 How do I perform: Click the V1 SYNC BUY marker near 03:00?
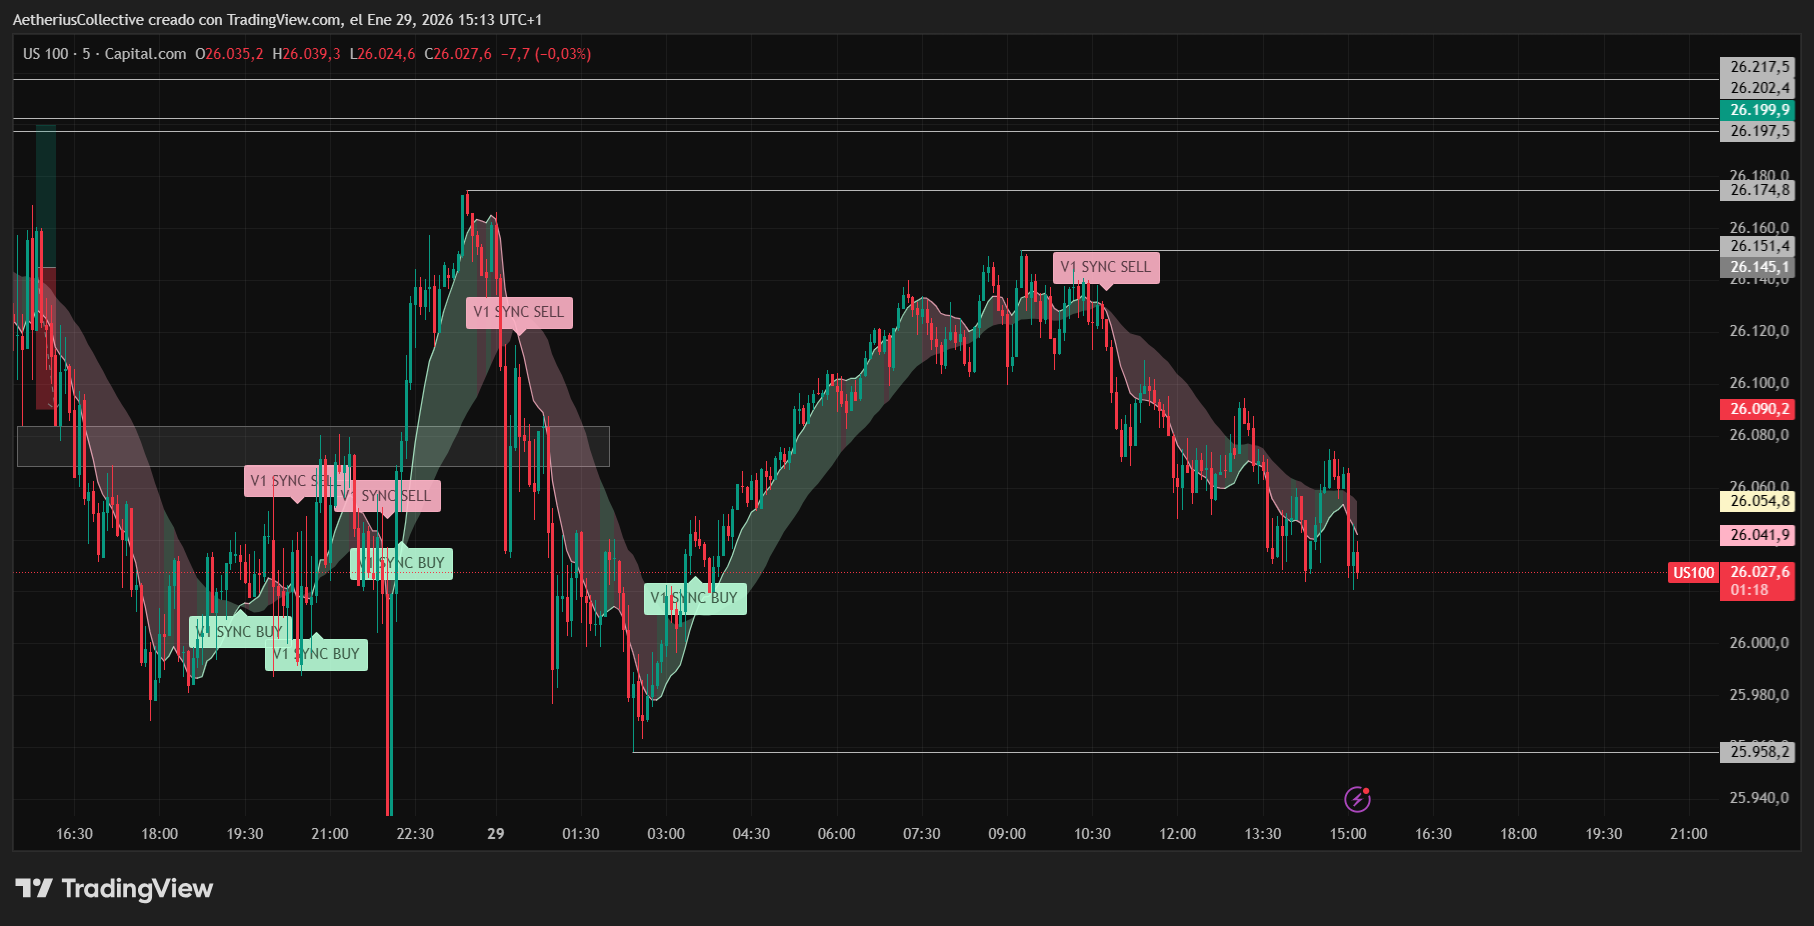[695, 598]
